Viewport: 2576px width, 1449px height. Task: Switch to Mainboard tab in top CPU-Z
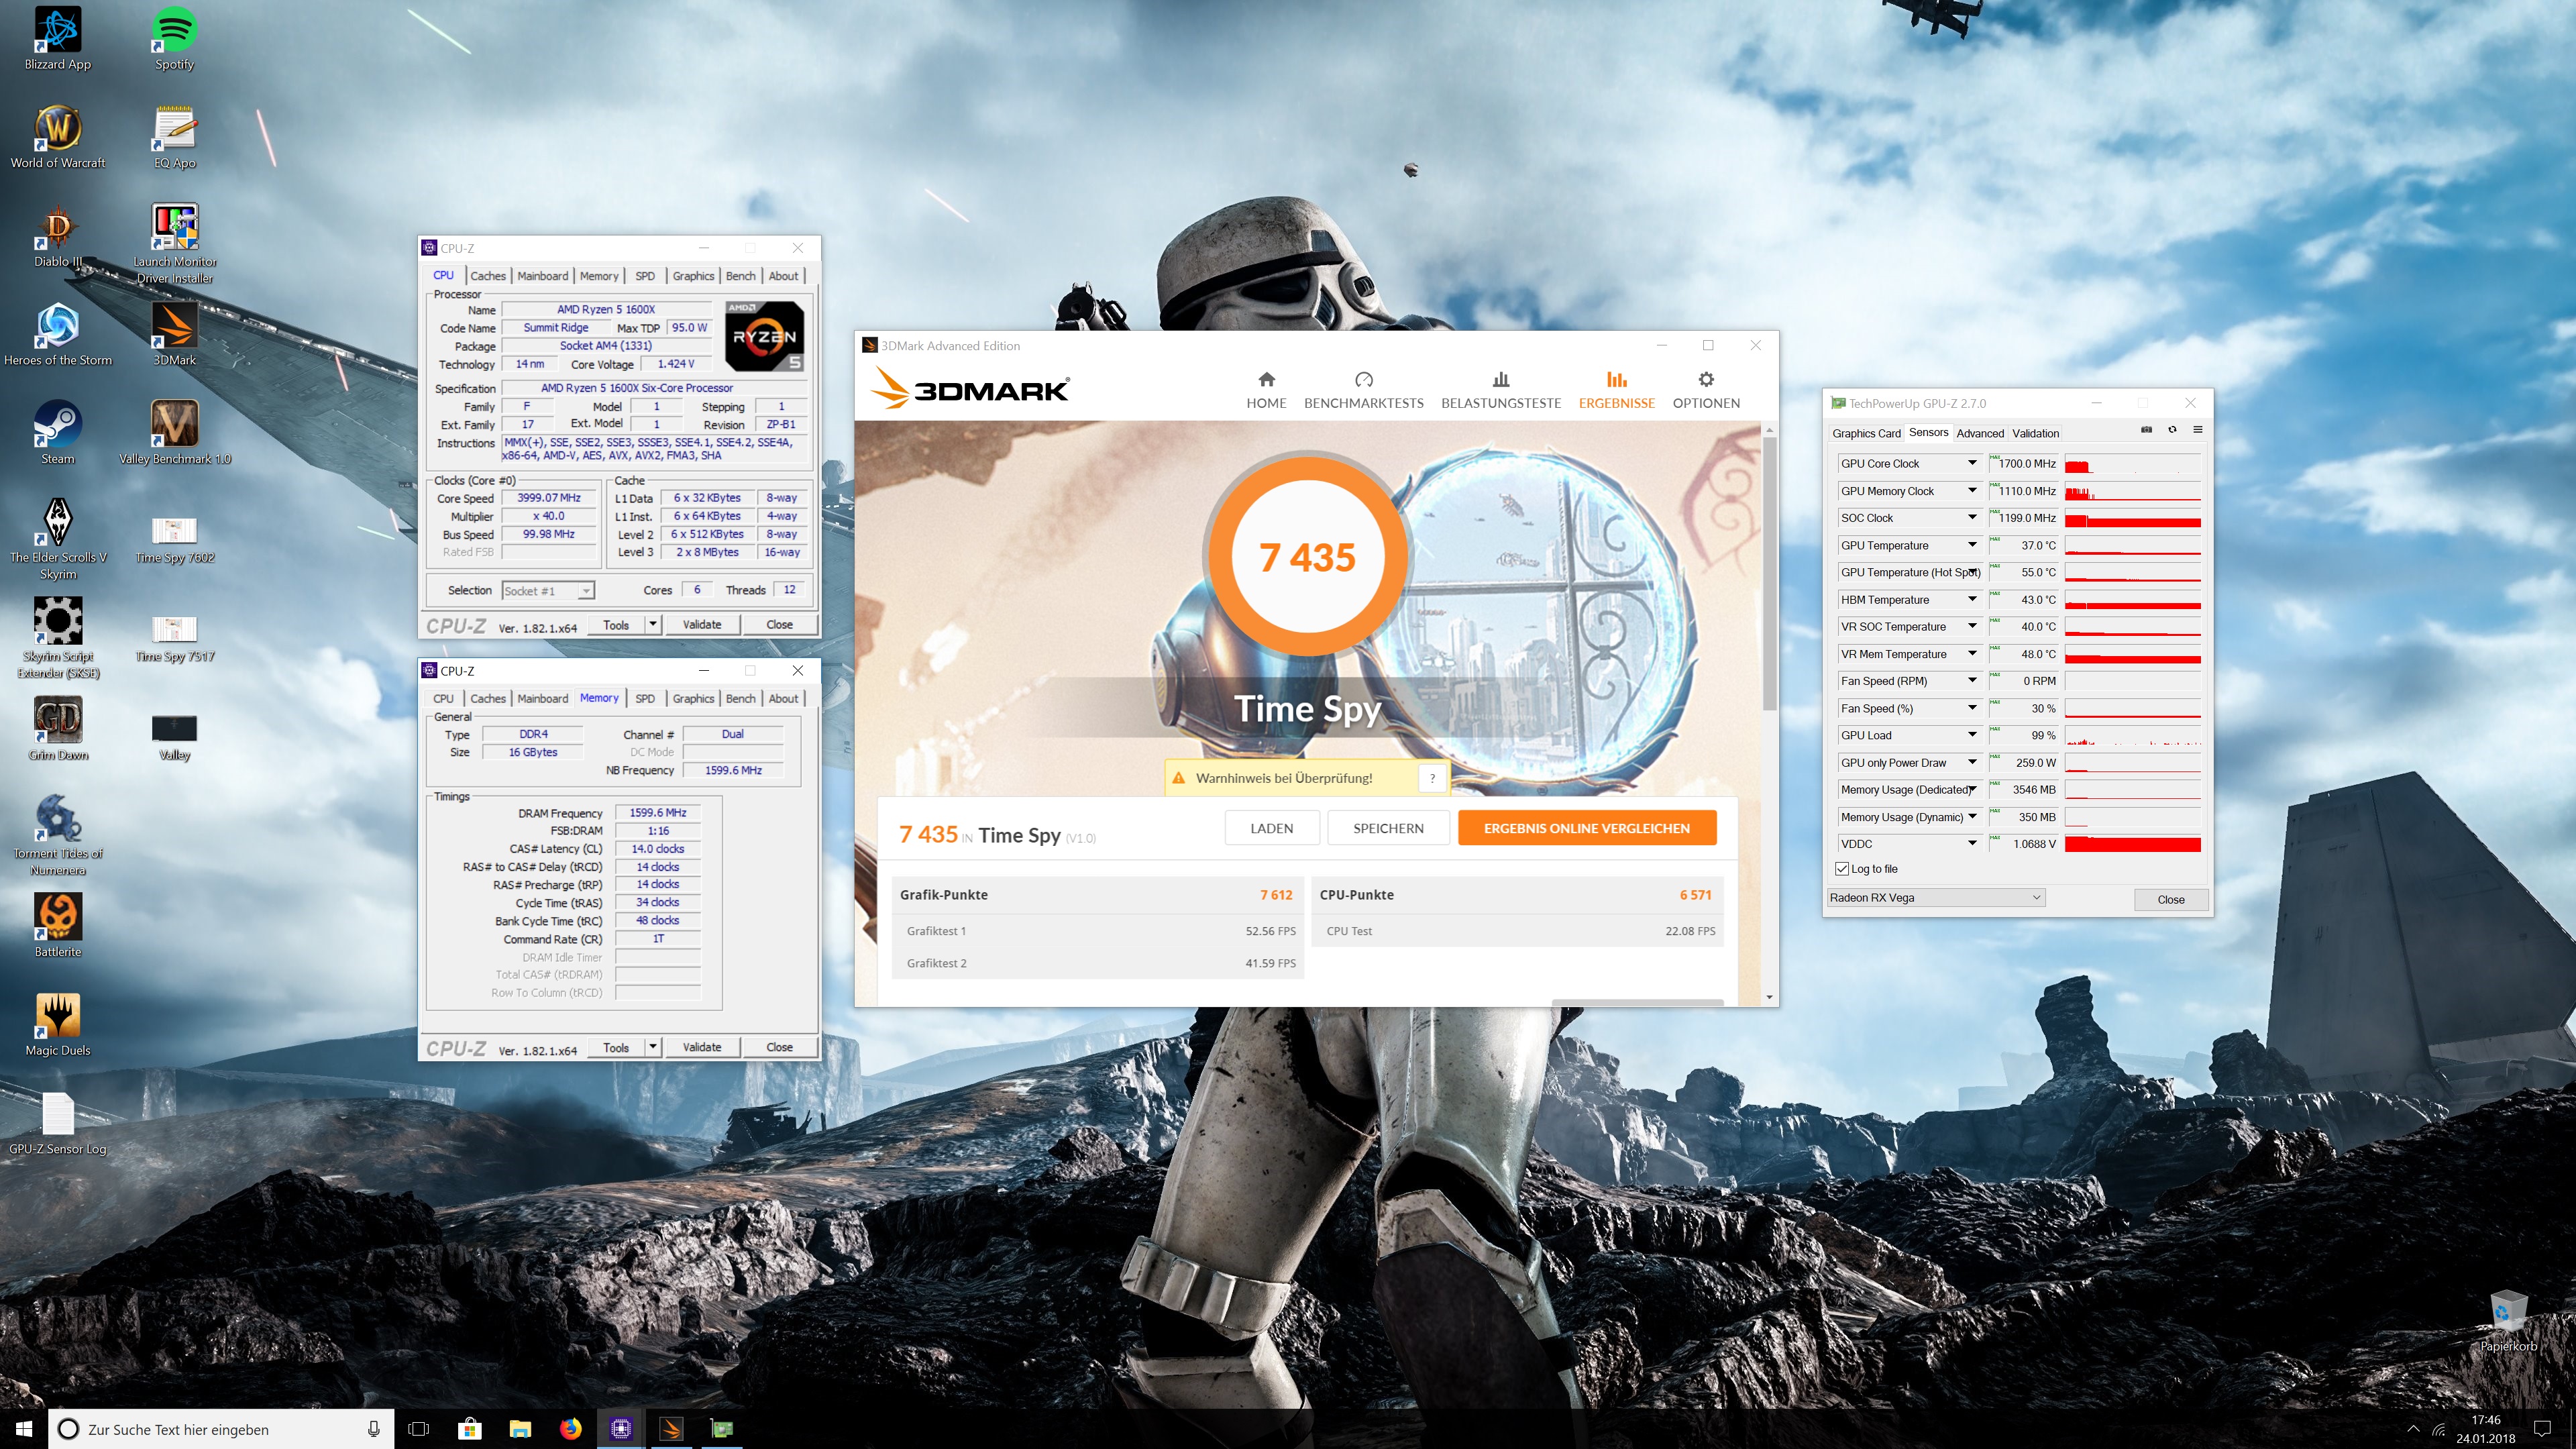click(x=542, y=276)
